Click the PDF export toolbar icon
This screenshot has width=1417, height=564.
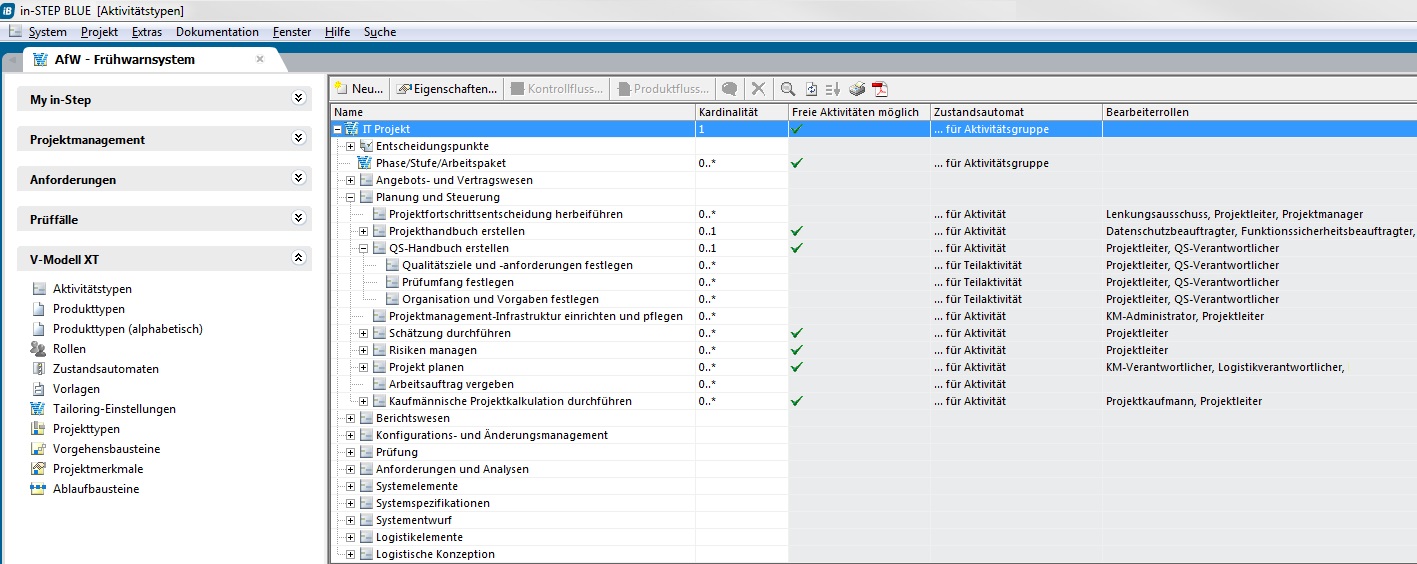[880, 89]
